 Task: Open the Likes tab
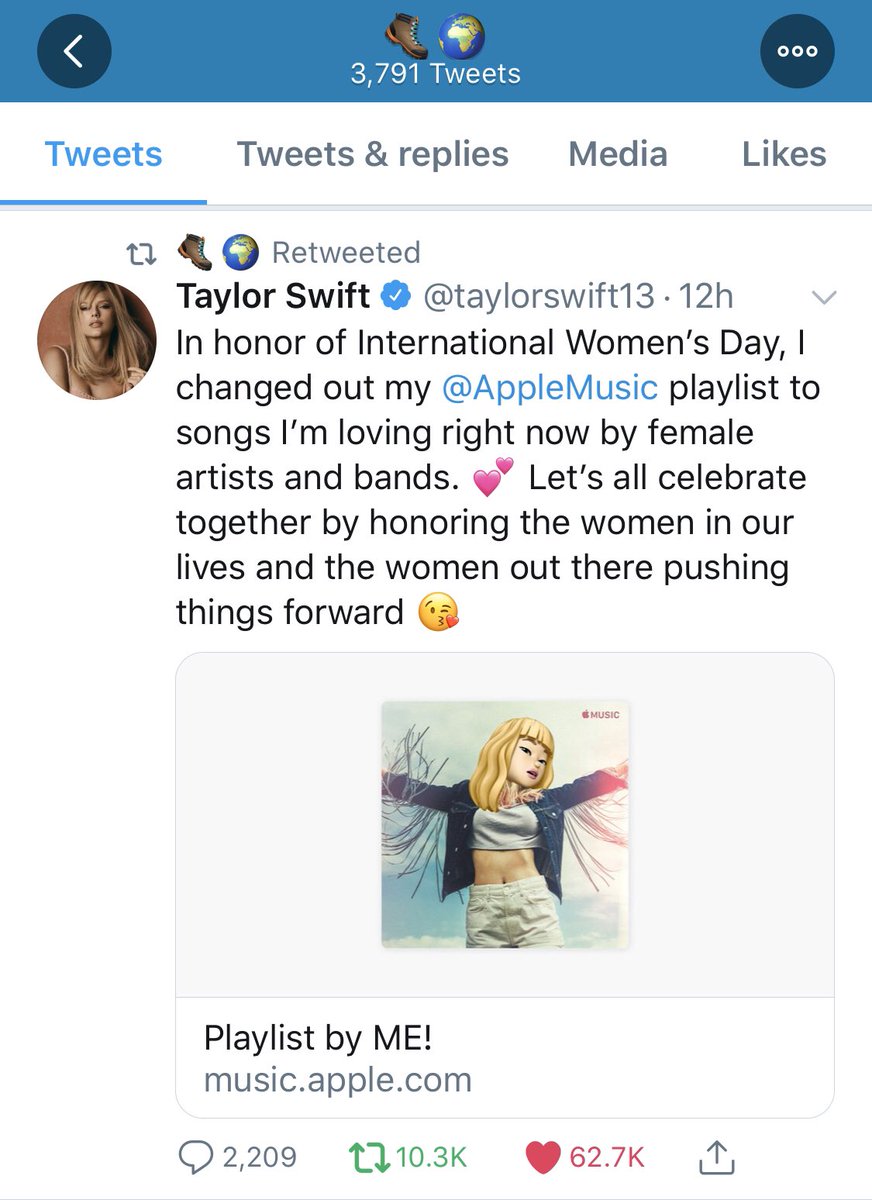783,155
